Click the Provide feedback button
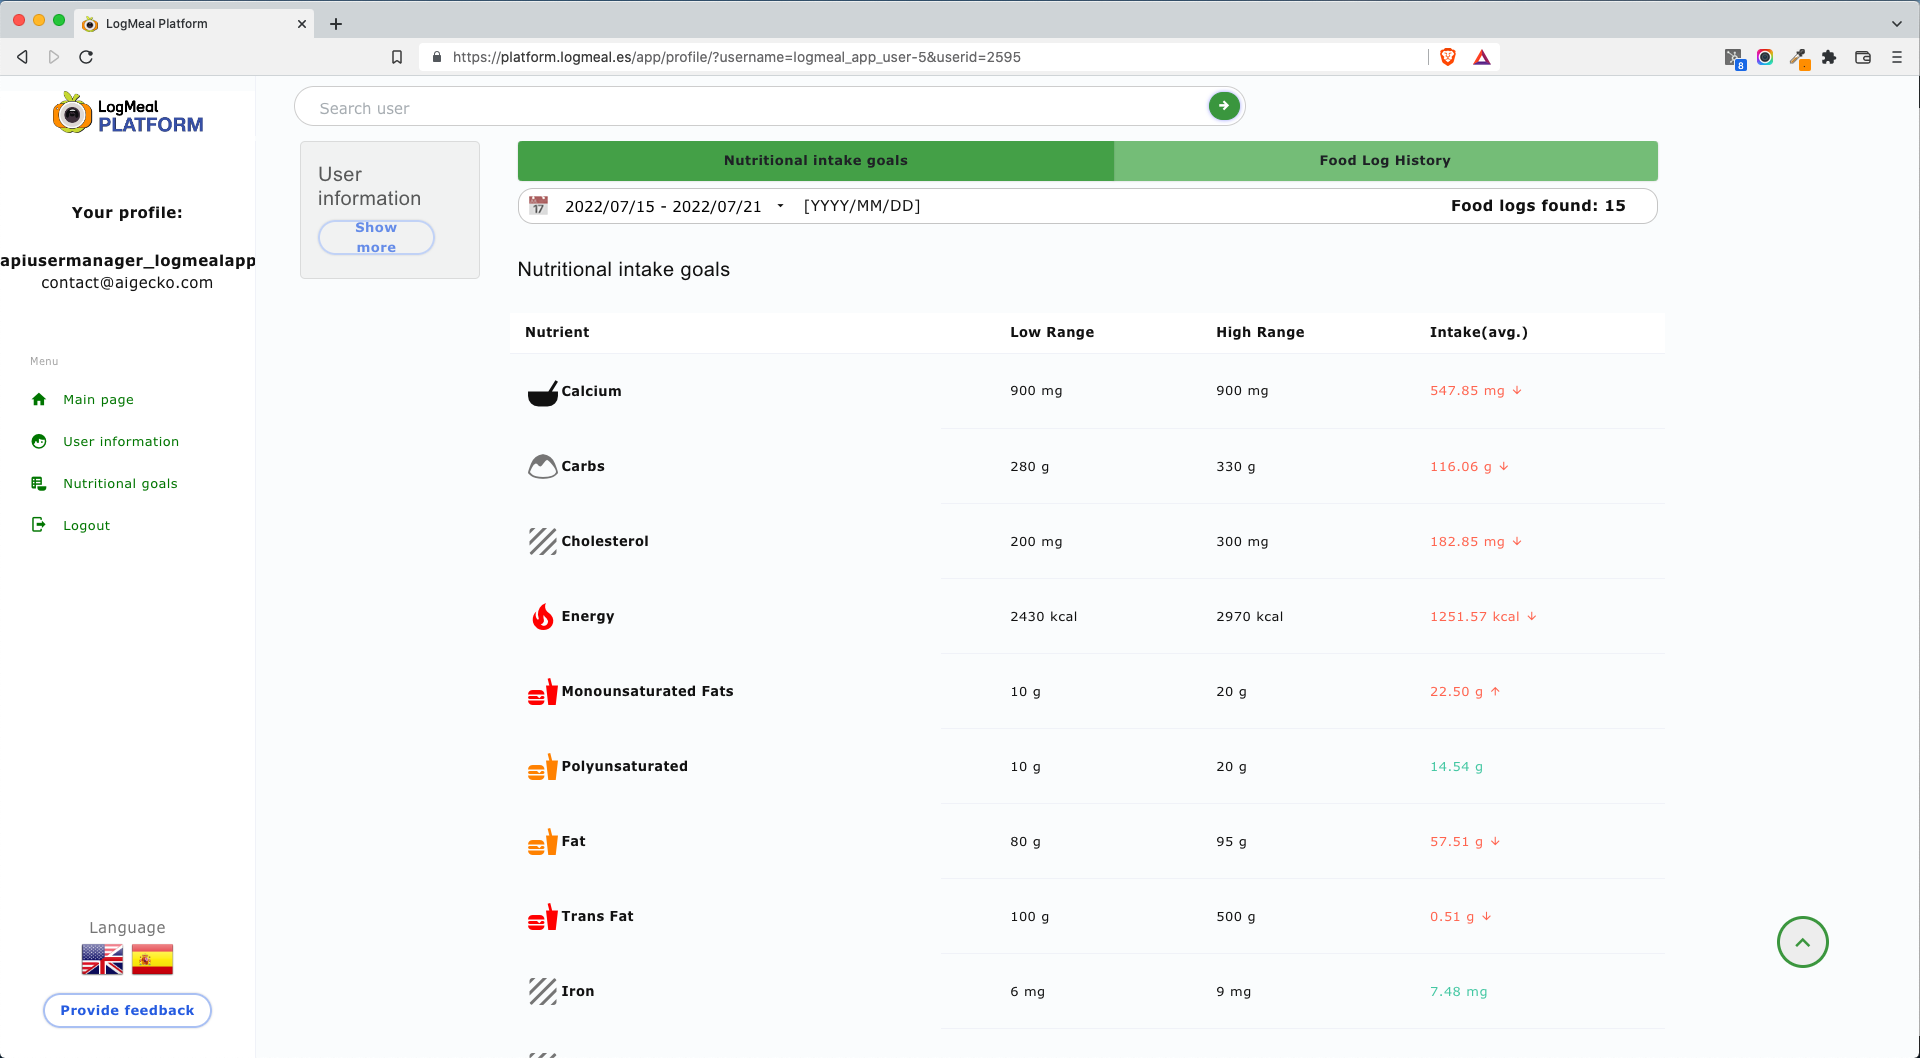 pos(127,1010)
